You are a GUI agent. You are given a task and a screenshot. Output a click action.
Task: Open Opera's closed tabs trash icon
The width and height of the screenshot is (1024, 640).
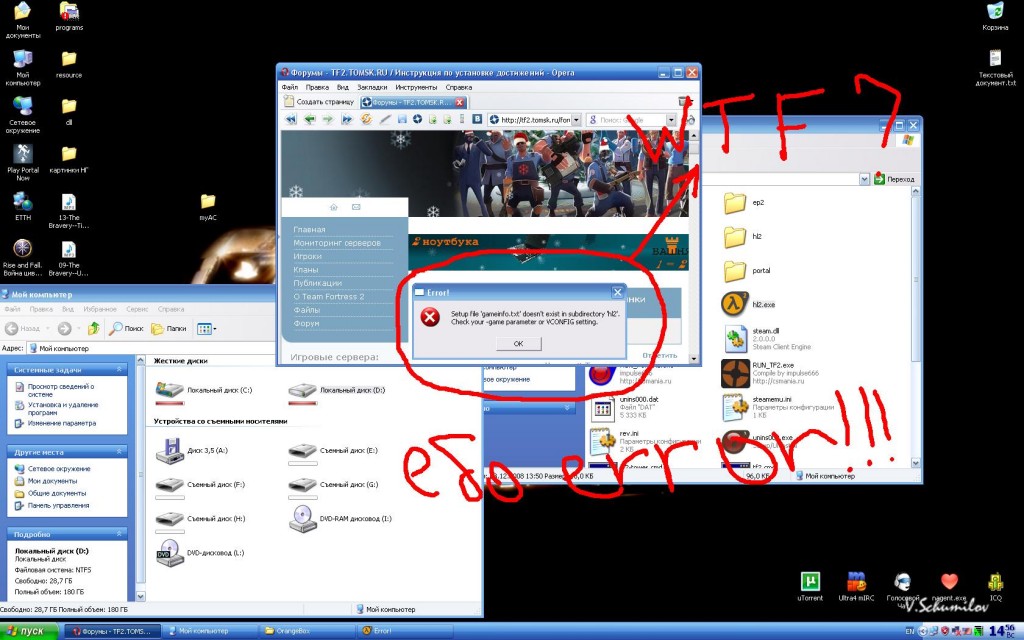pos(683,102)
